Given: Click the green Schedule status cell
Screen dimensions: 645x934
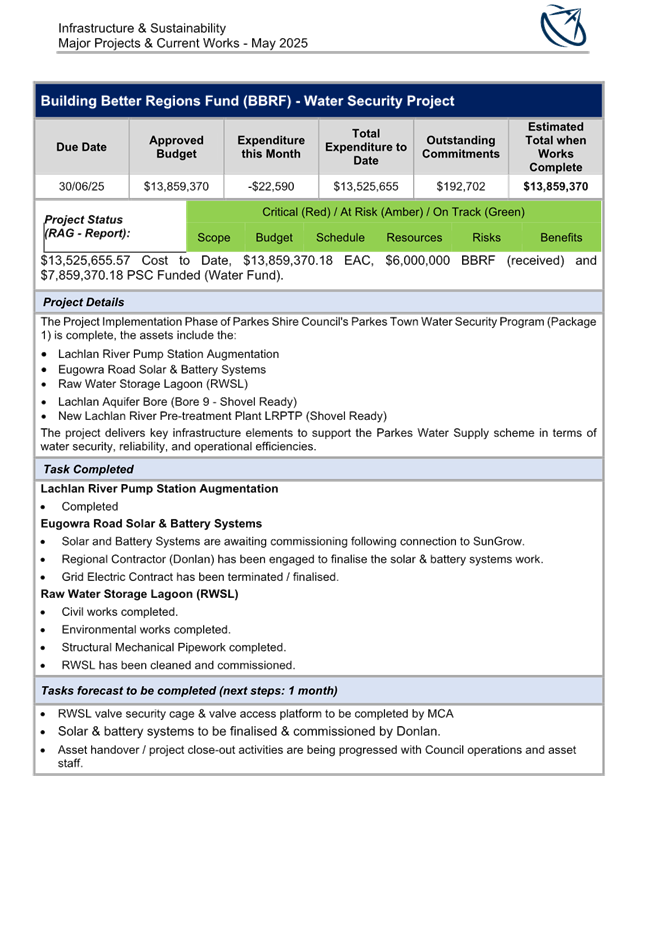Looking at the screenshot, I should [340, 238].
